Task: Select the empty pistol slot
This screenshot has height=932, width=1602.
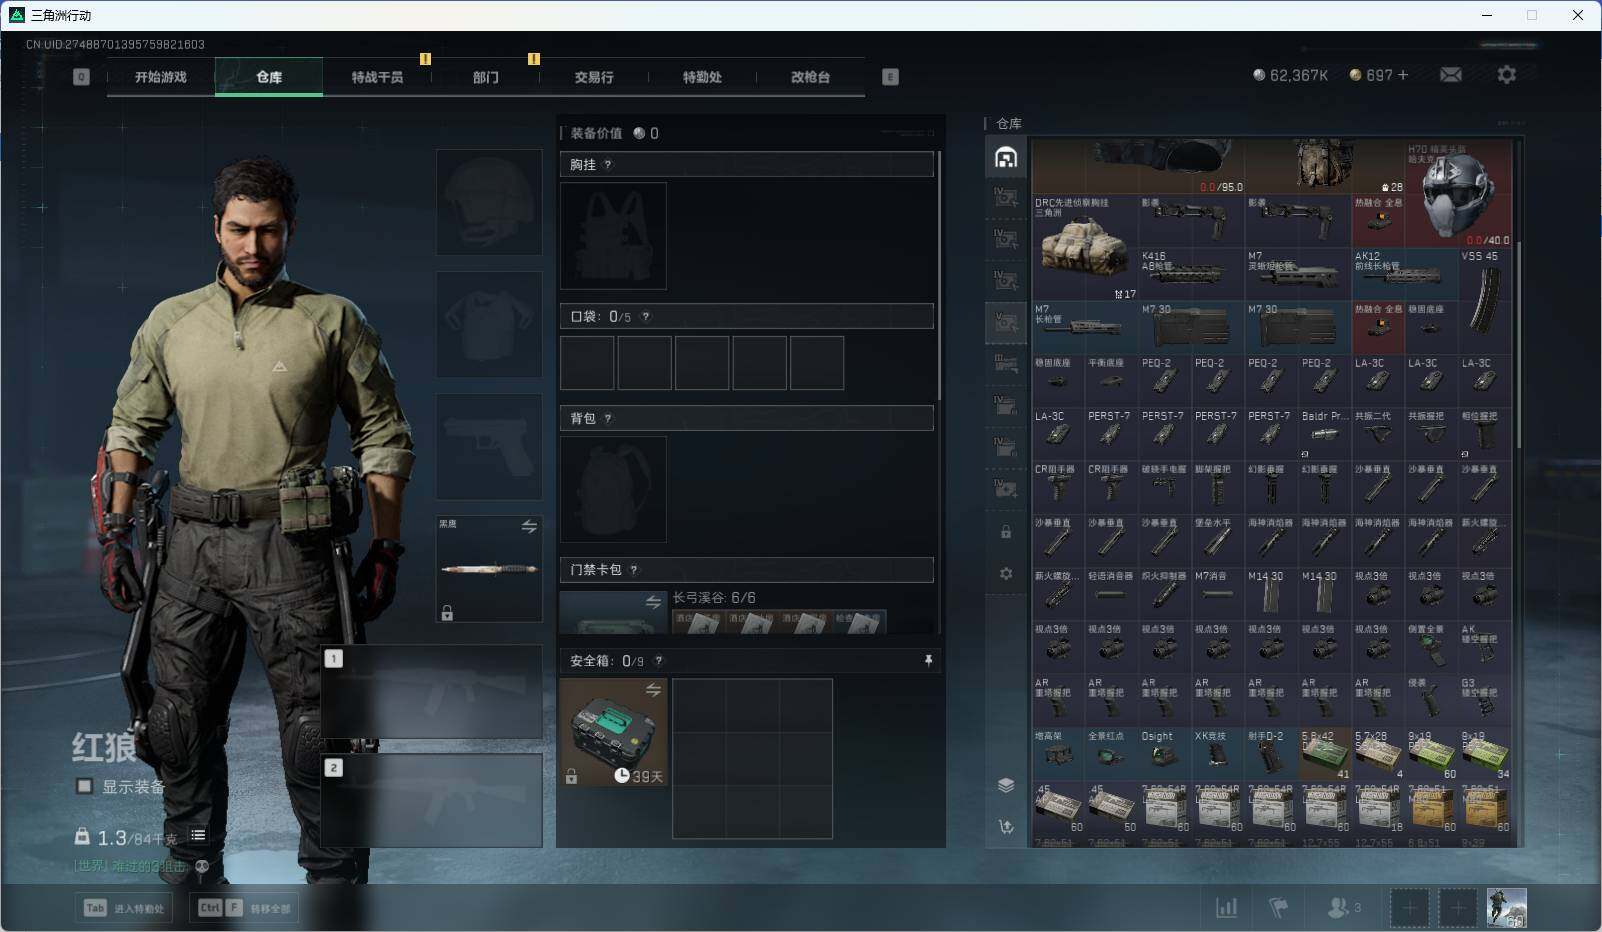Action: (x=489, y=446)
